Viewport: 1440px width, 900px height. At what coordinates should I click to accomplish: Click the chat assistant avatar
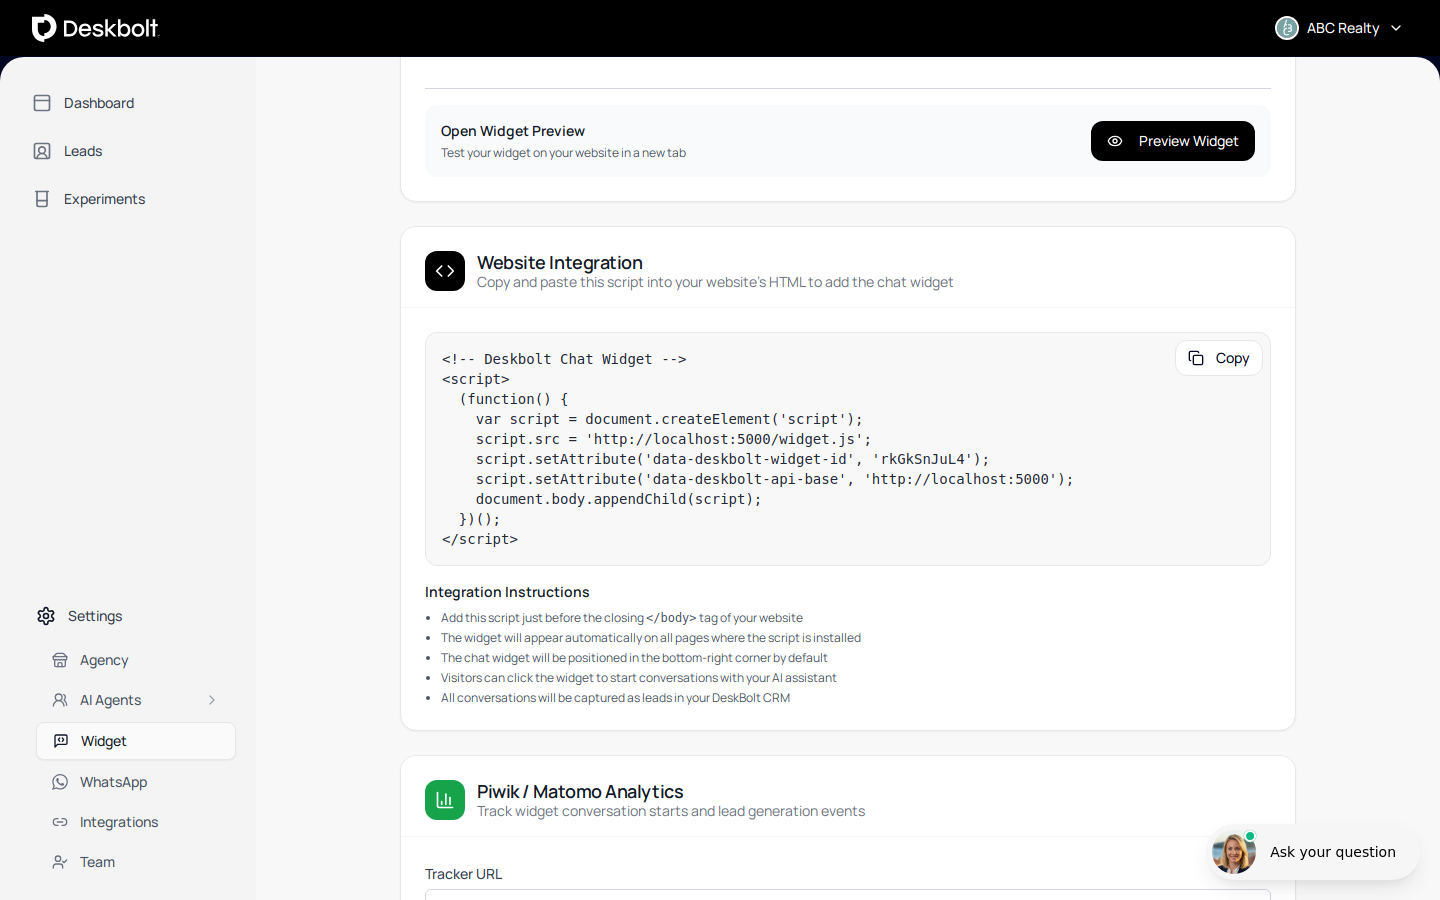click(x=1234, y=852)
